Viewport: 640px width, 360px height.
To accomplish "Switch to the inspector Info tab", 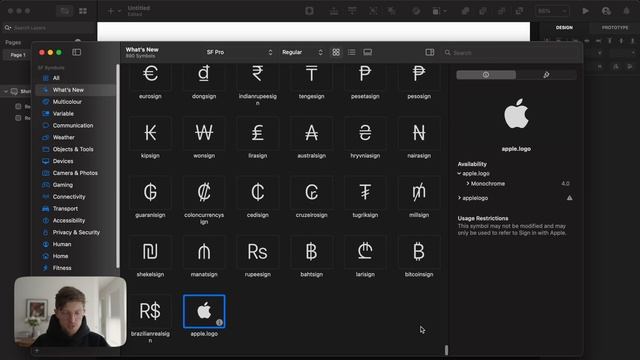I will 486,75.
